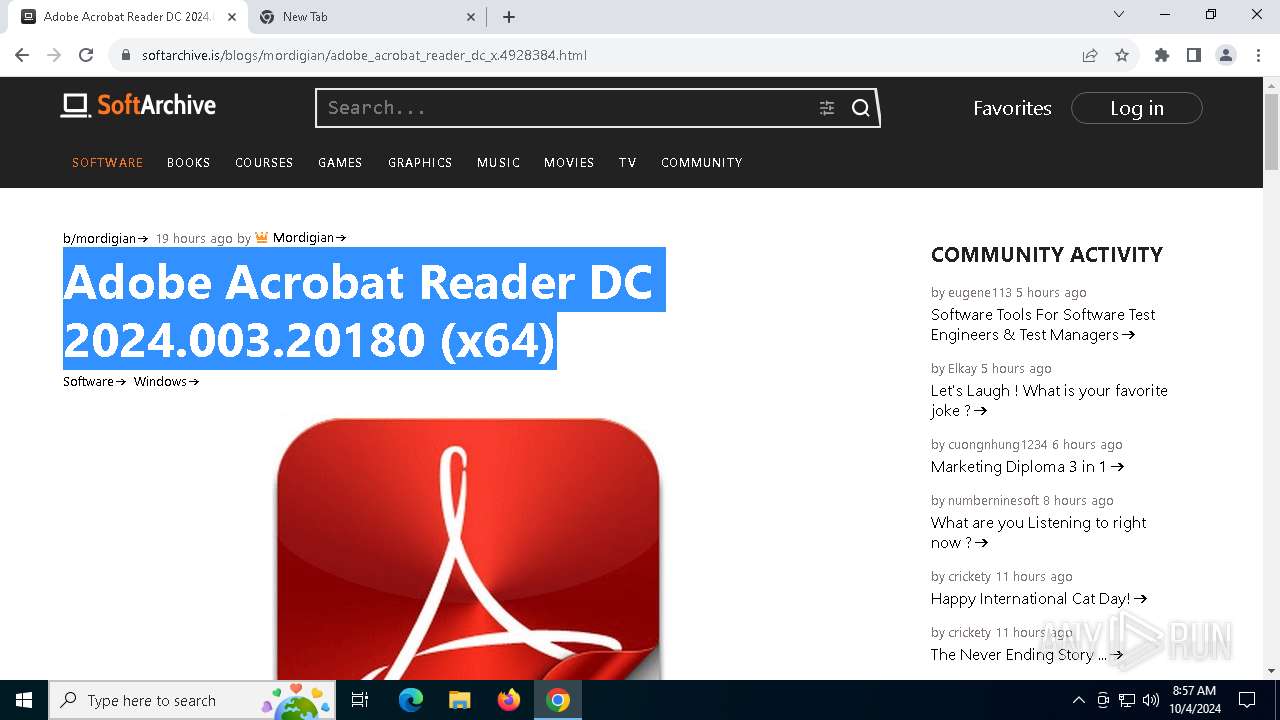This screenshot has height=720, width=1280.
Task: Open Software Tools For Software Test Engineers post
Action: pos(1043,324)
